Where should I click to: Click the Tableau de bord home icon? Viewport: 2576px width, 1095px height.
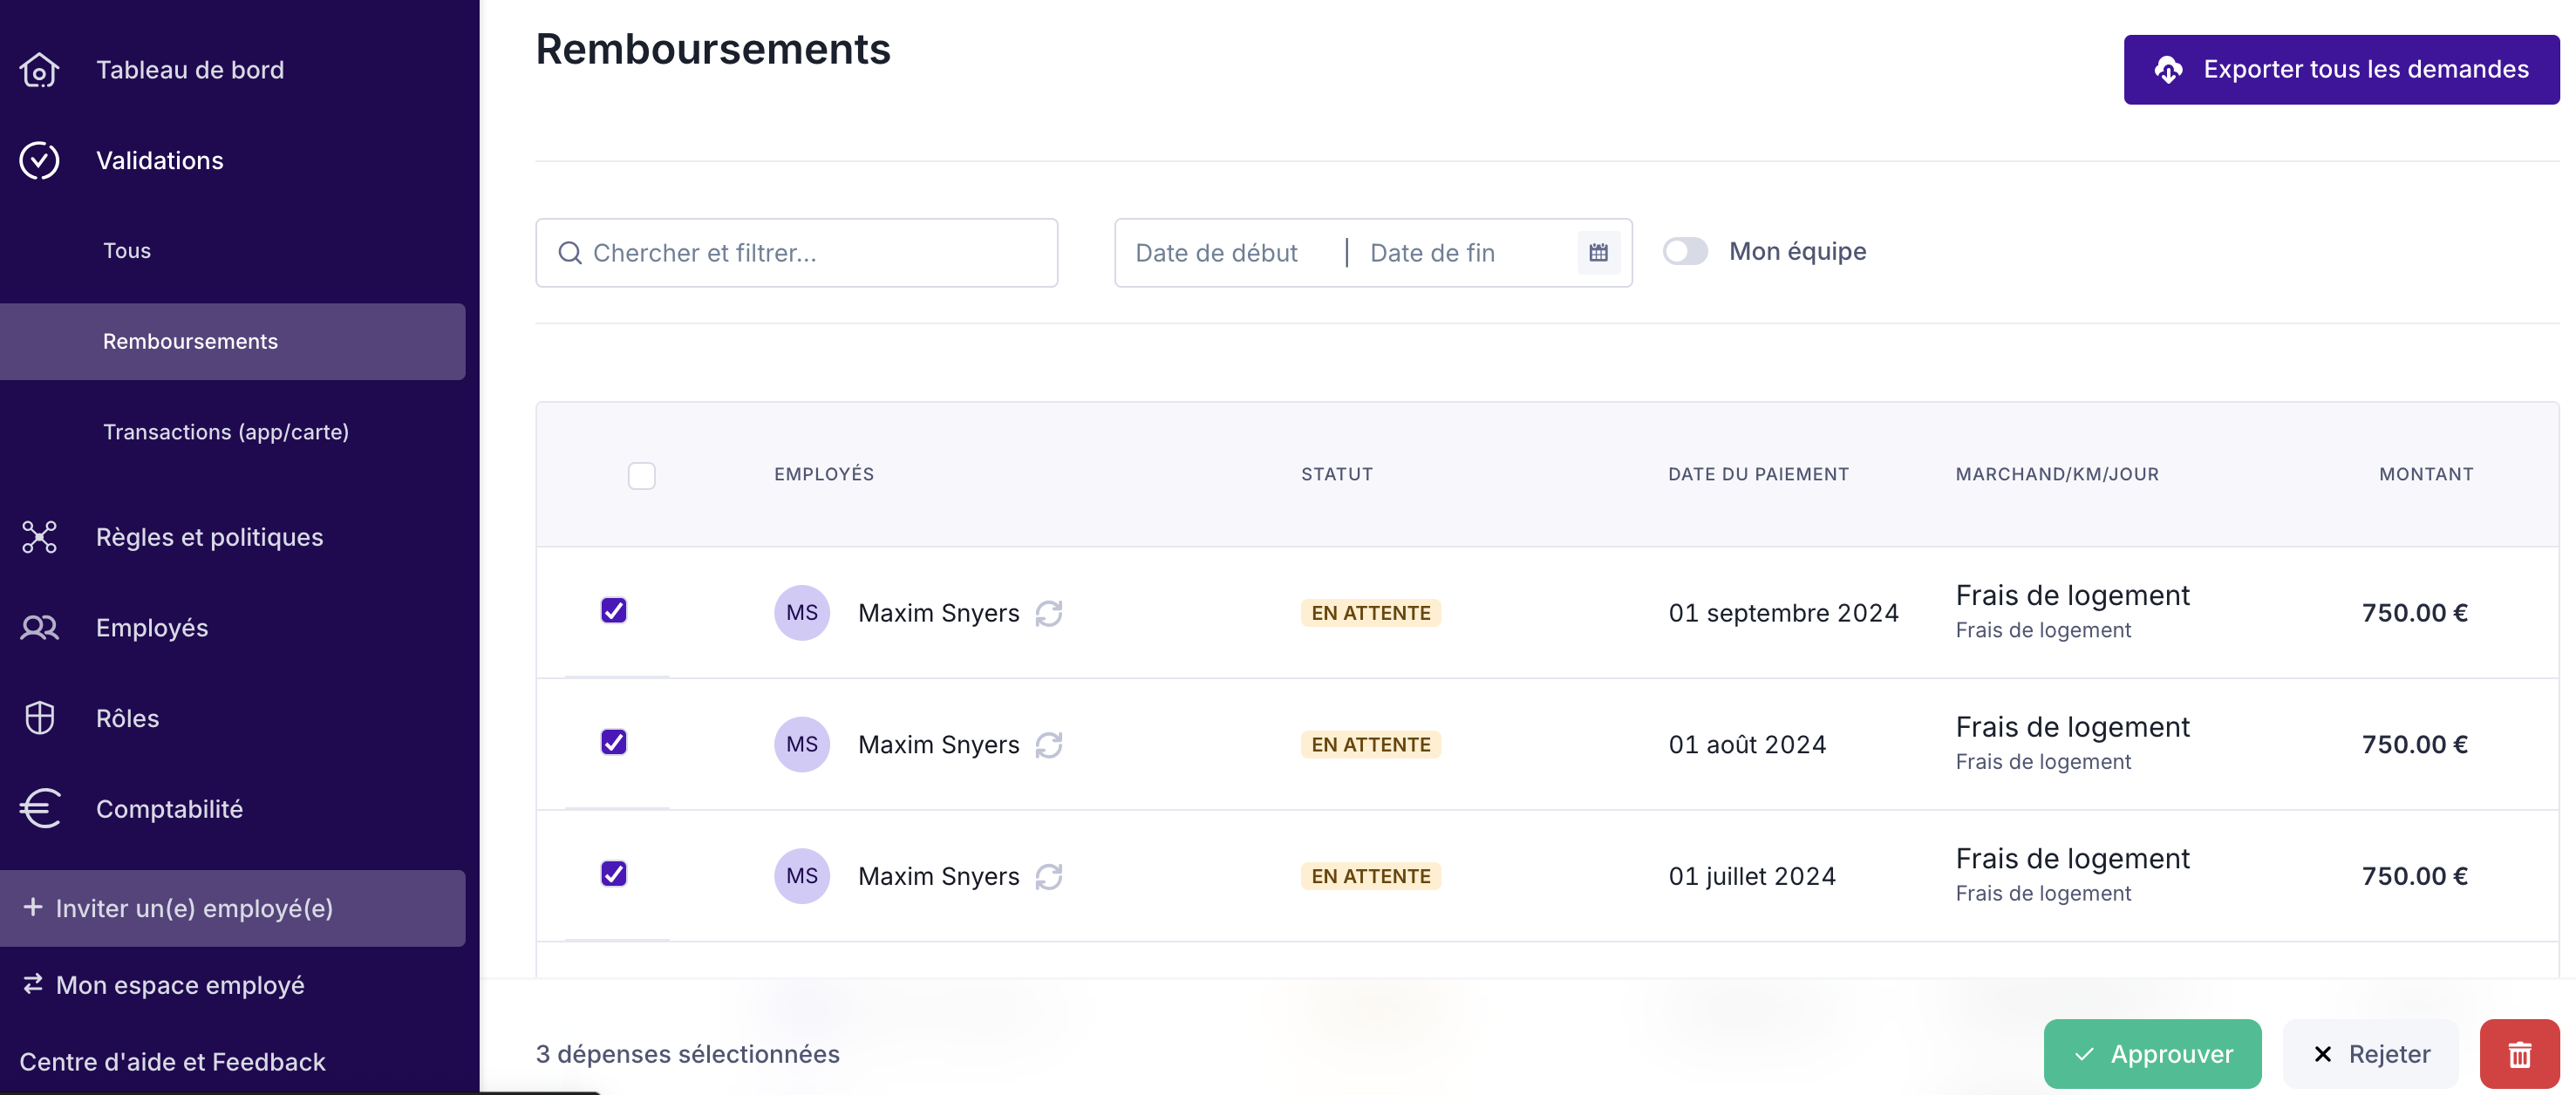coord(39,70)
